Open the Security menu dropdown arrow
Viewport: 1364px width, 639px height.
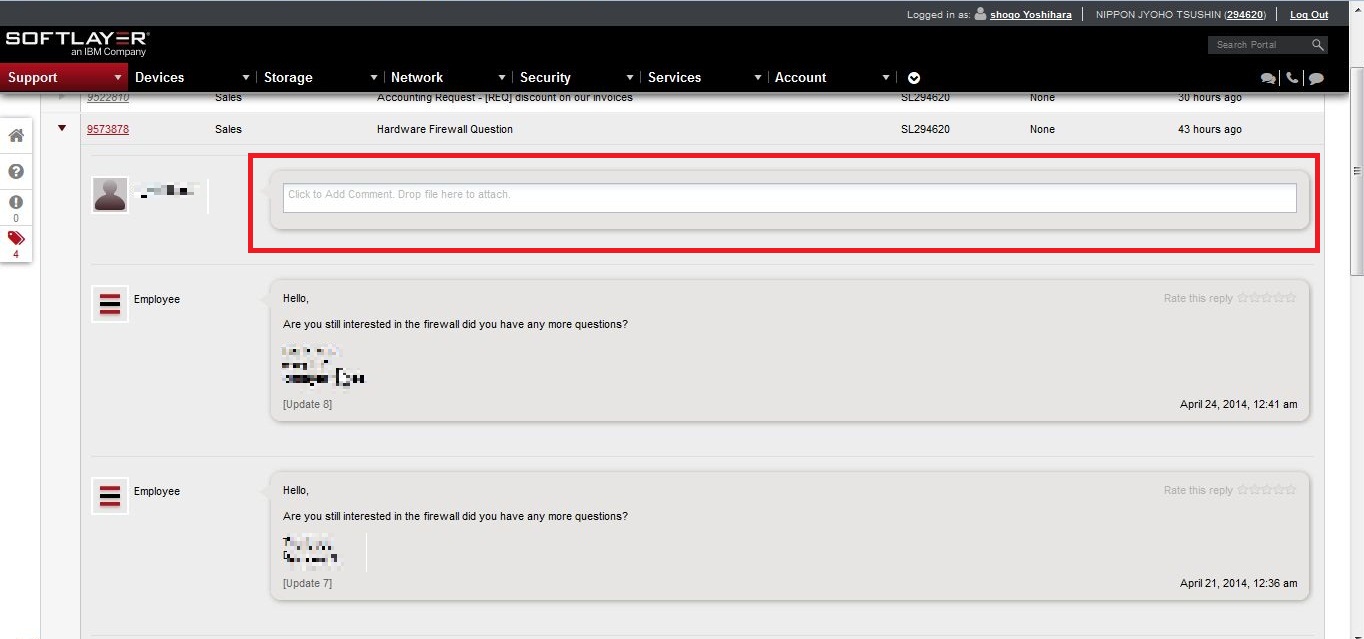coord(630,78)
